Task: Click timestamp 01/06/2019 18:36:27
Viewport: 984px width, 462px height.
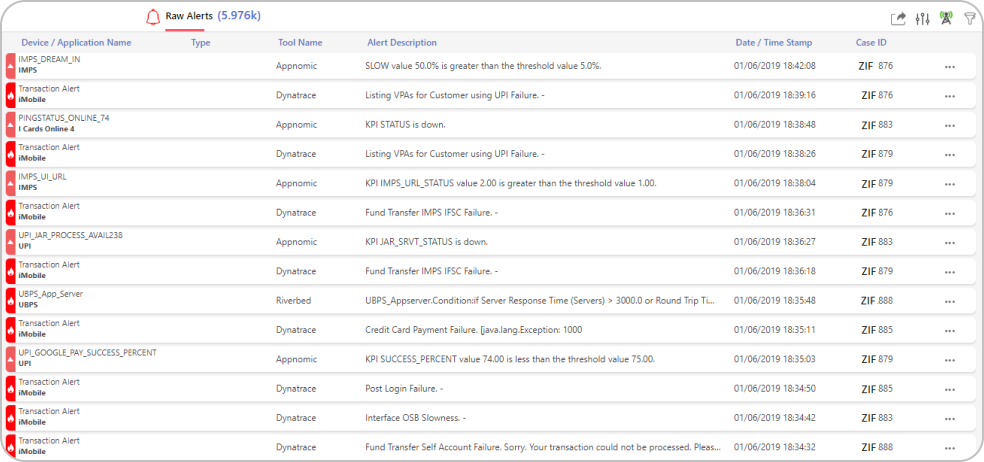Action: [774, 242]
